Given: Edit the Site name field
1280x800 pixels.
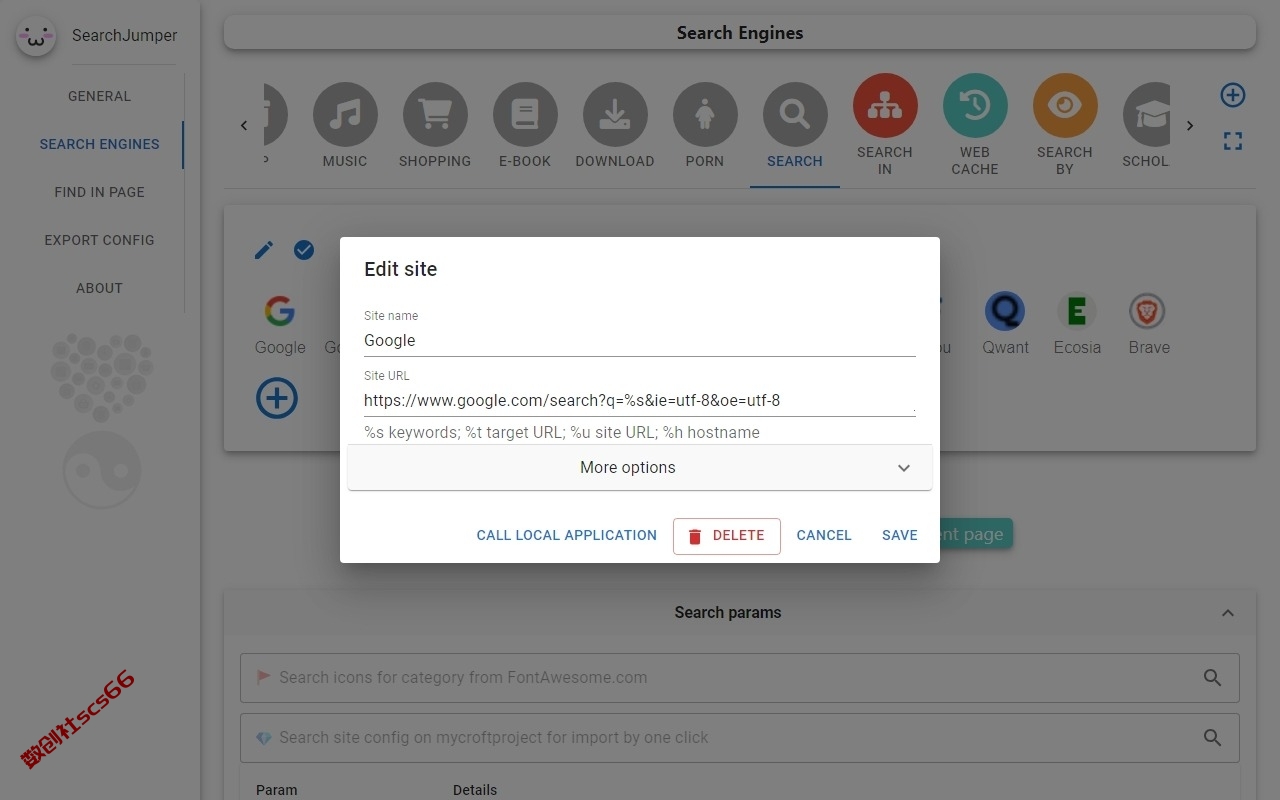Looking at the screenshot, I should tap(640, 340).
